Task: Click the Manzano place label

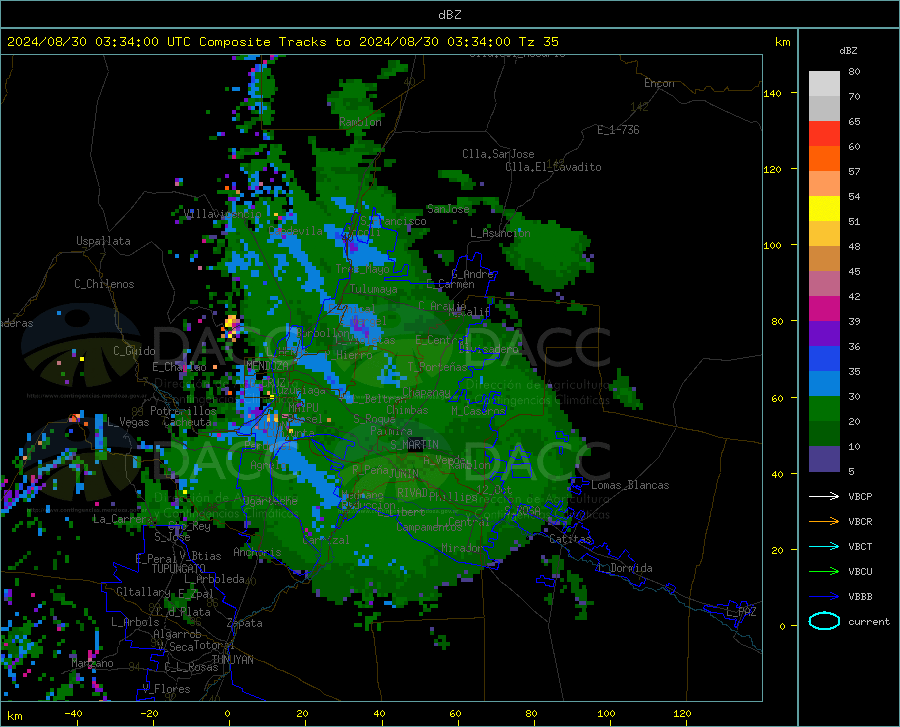Action: pos(92,663)
